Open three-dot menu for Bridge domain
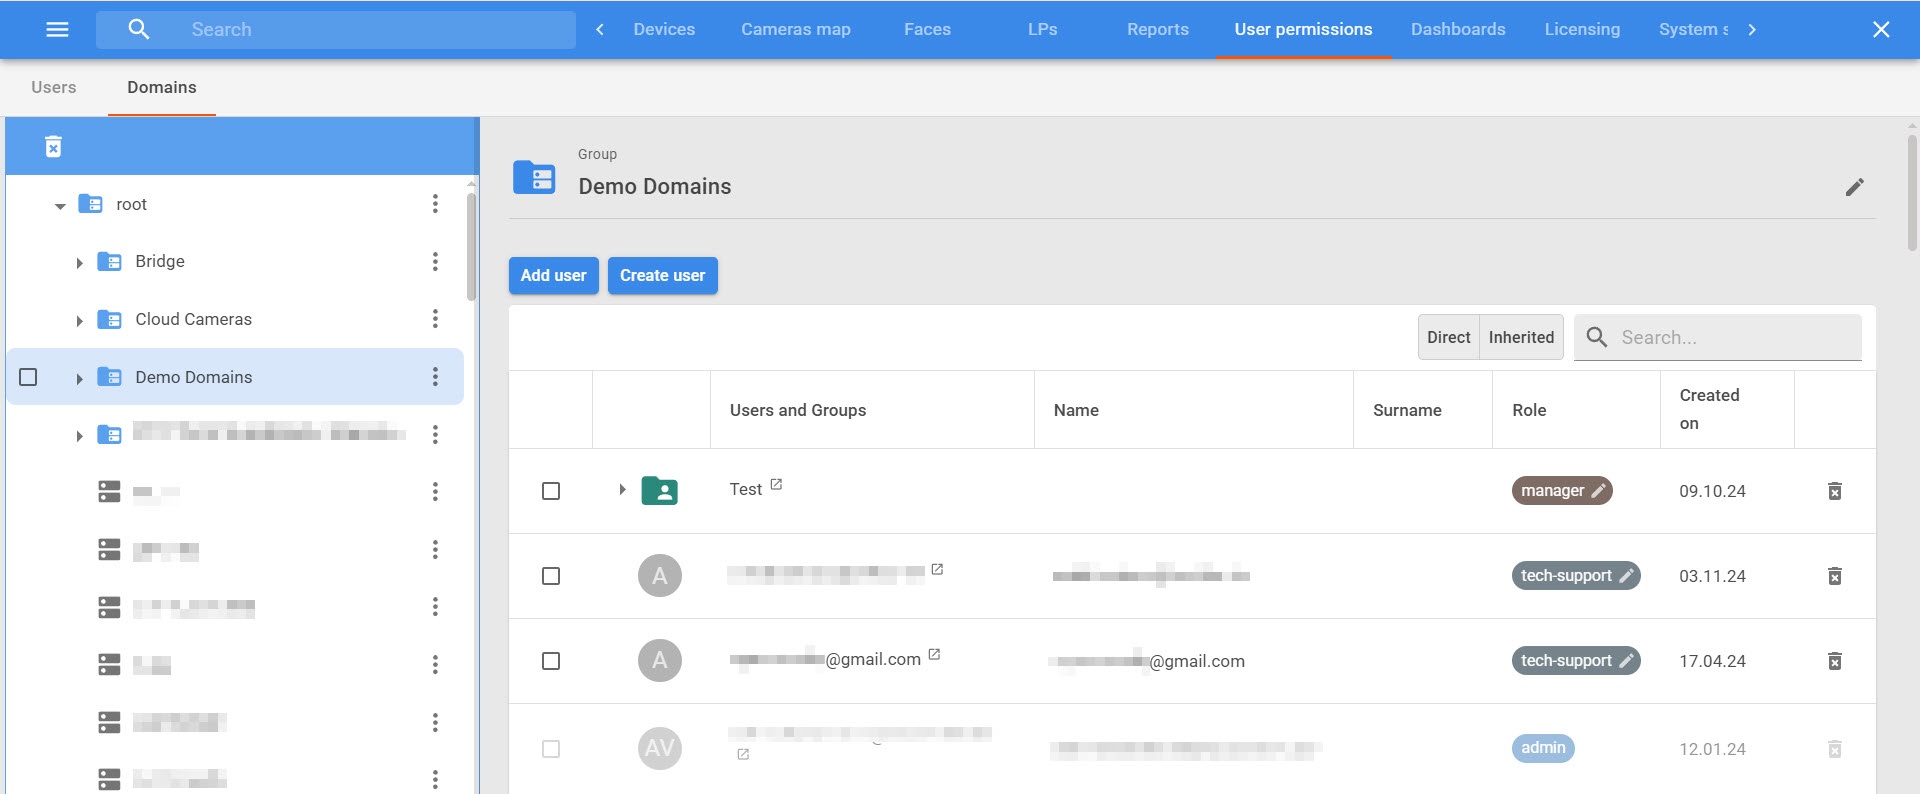The height and width of the screenshot is (794, 1920). click(435, 261)
